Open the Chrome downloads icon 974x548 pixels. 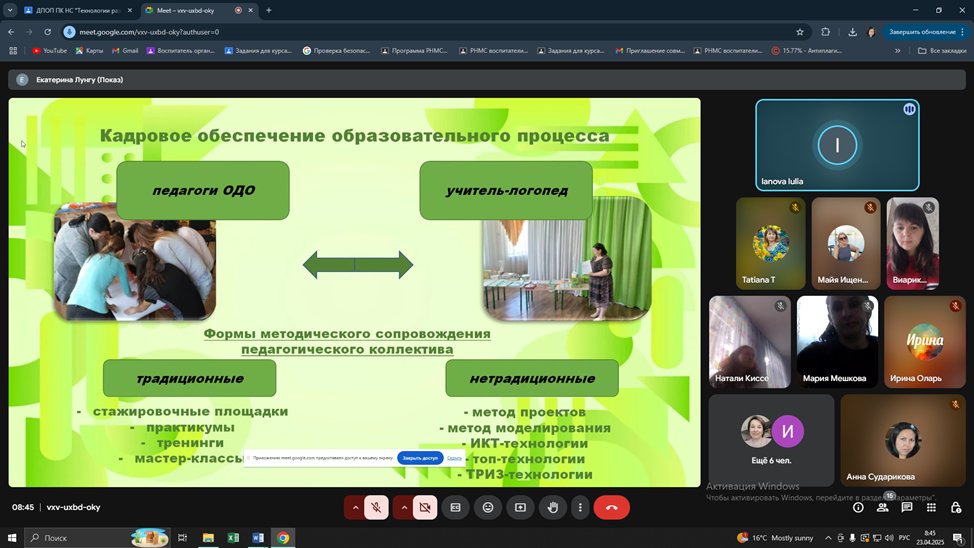click(x=852, y=32)
